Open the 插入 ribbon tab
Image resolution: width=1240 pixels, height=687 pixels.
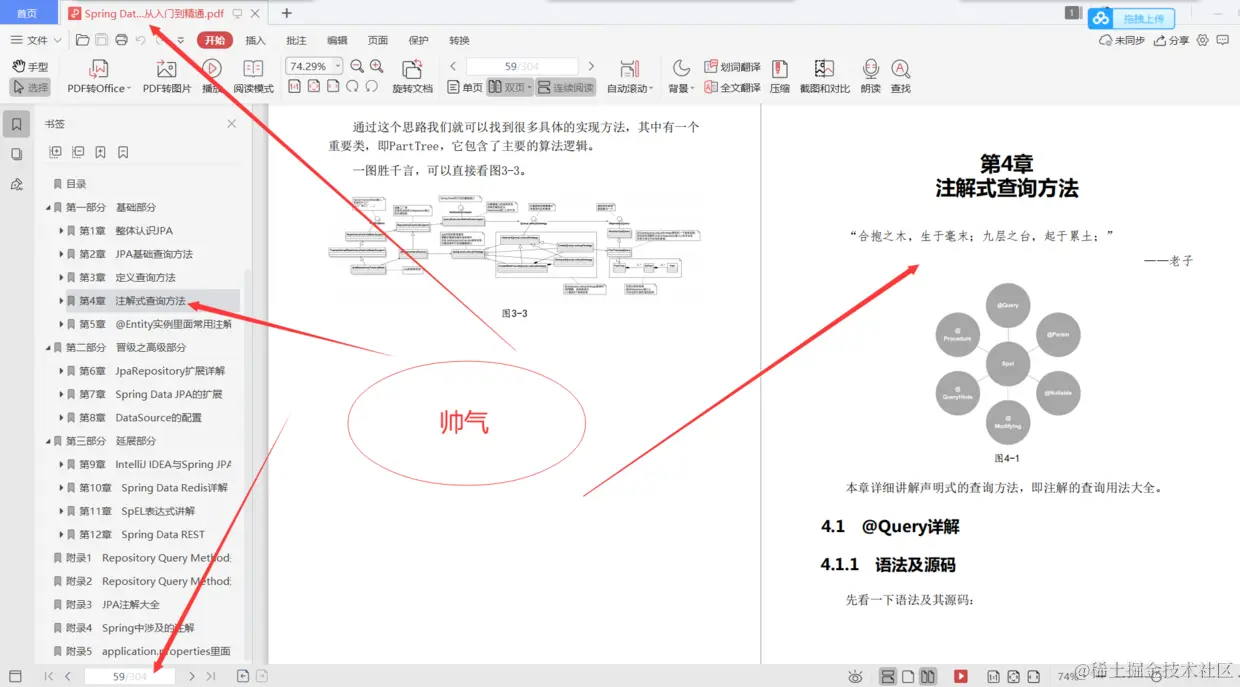click(256, 40)
